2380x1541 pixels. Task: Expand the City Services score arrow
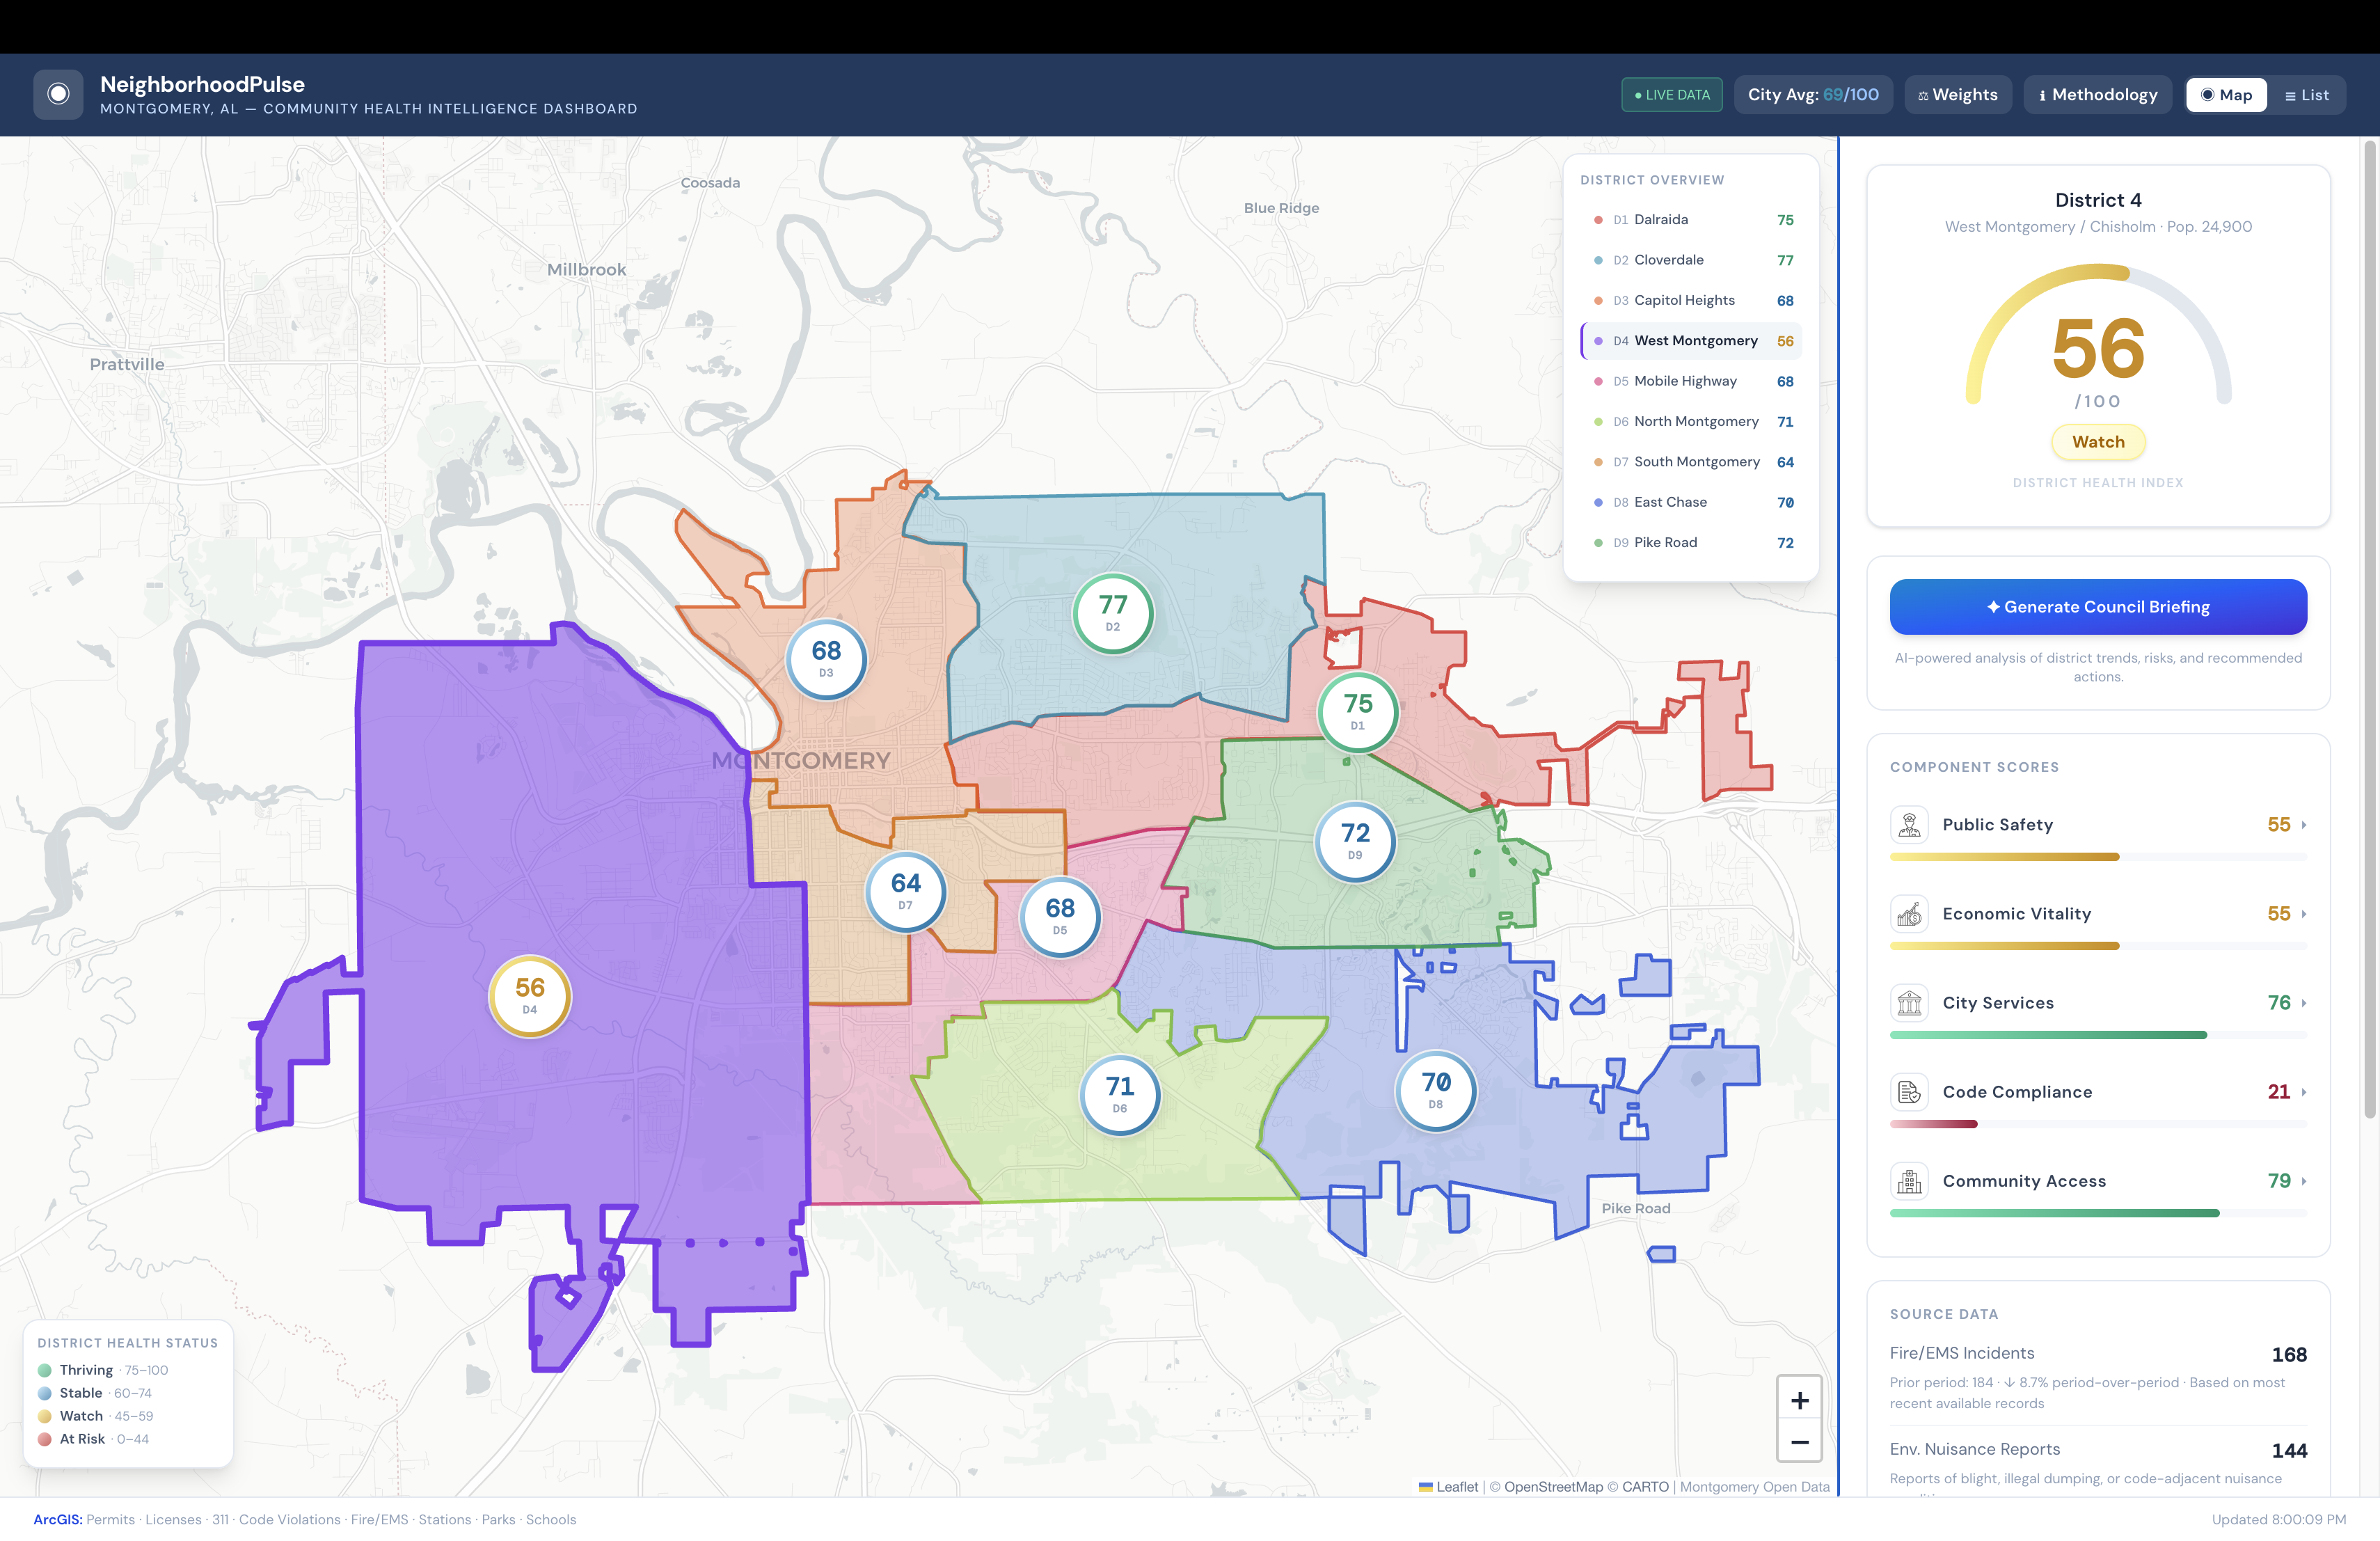(2304, 1003)
